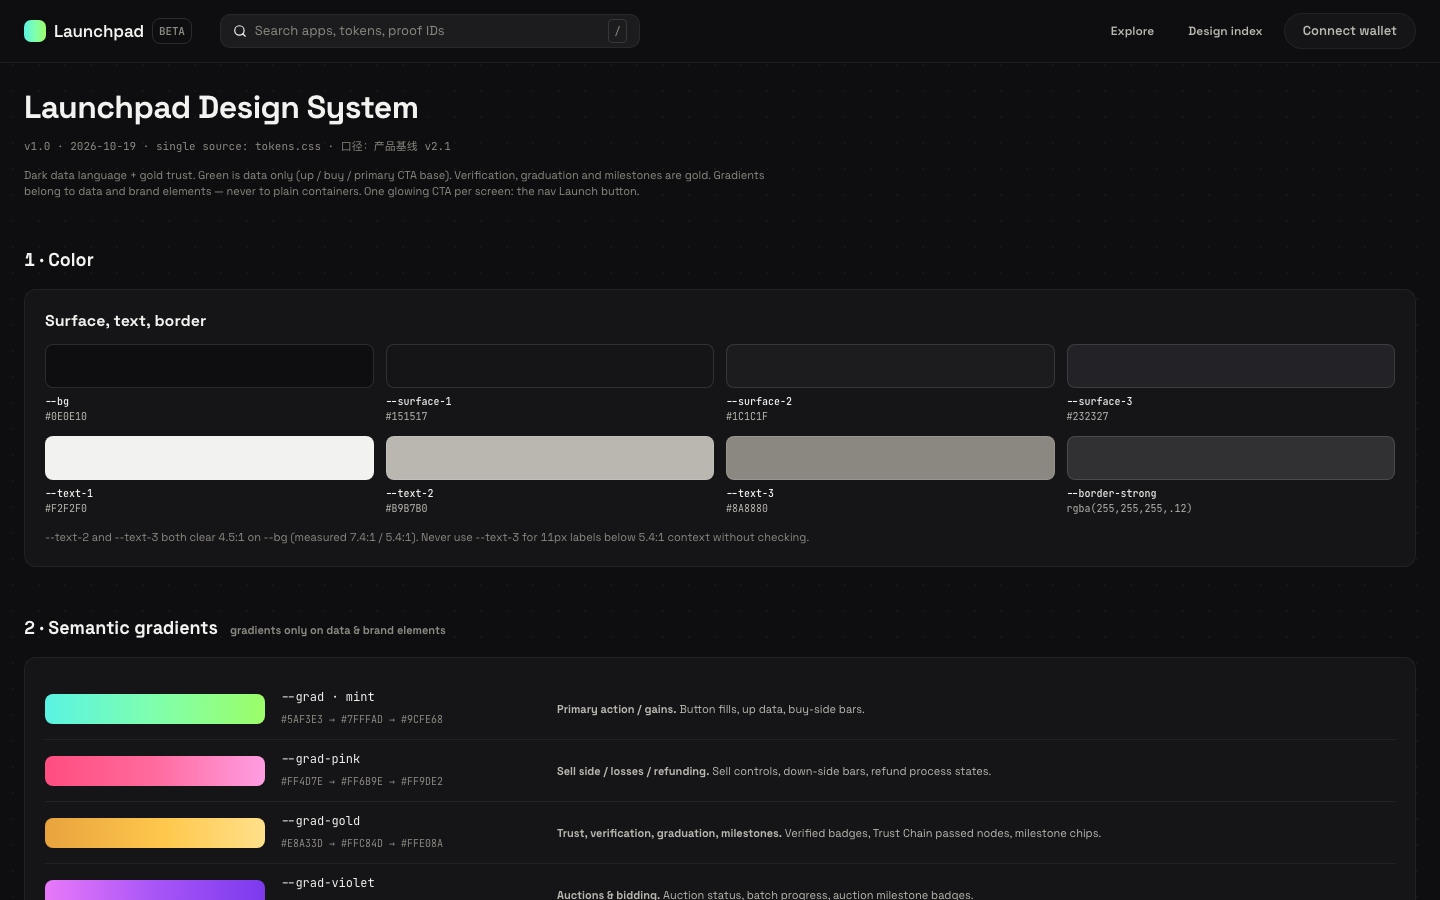Screen dimensions: 1440x900
Task: Select the --text-2 light gray swatch
Action: click(550, 458)
